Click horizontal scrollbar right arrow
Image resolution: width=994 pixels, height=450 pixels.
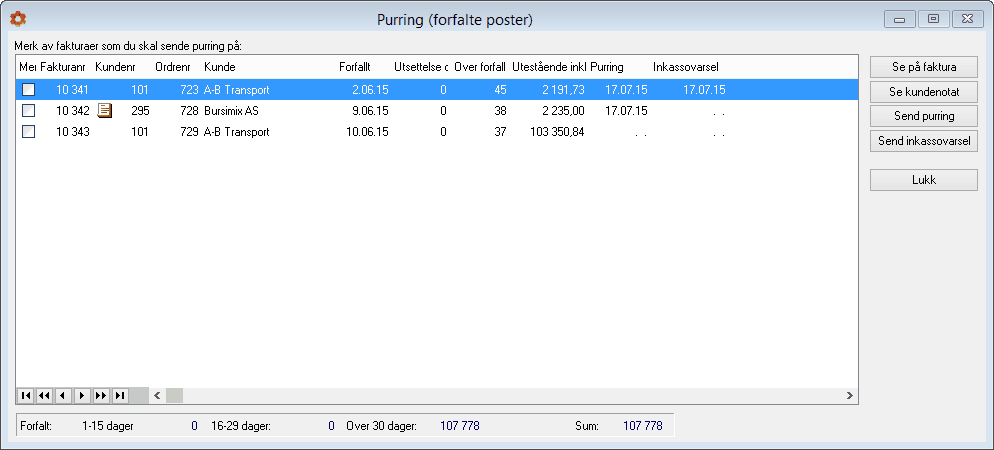tap(849, 395)
